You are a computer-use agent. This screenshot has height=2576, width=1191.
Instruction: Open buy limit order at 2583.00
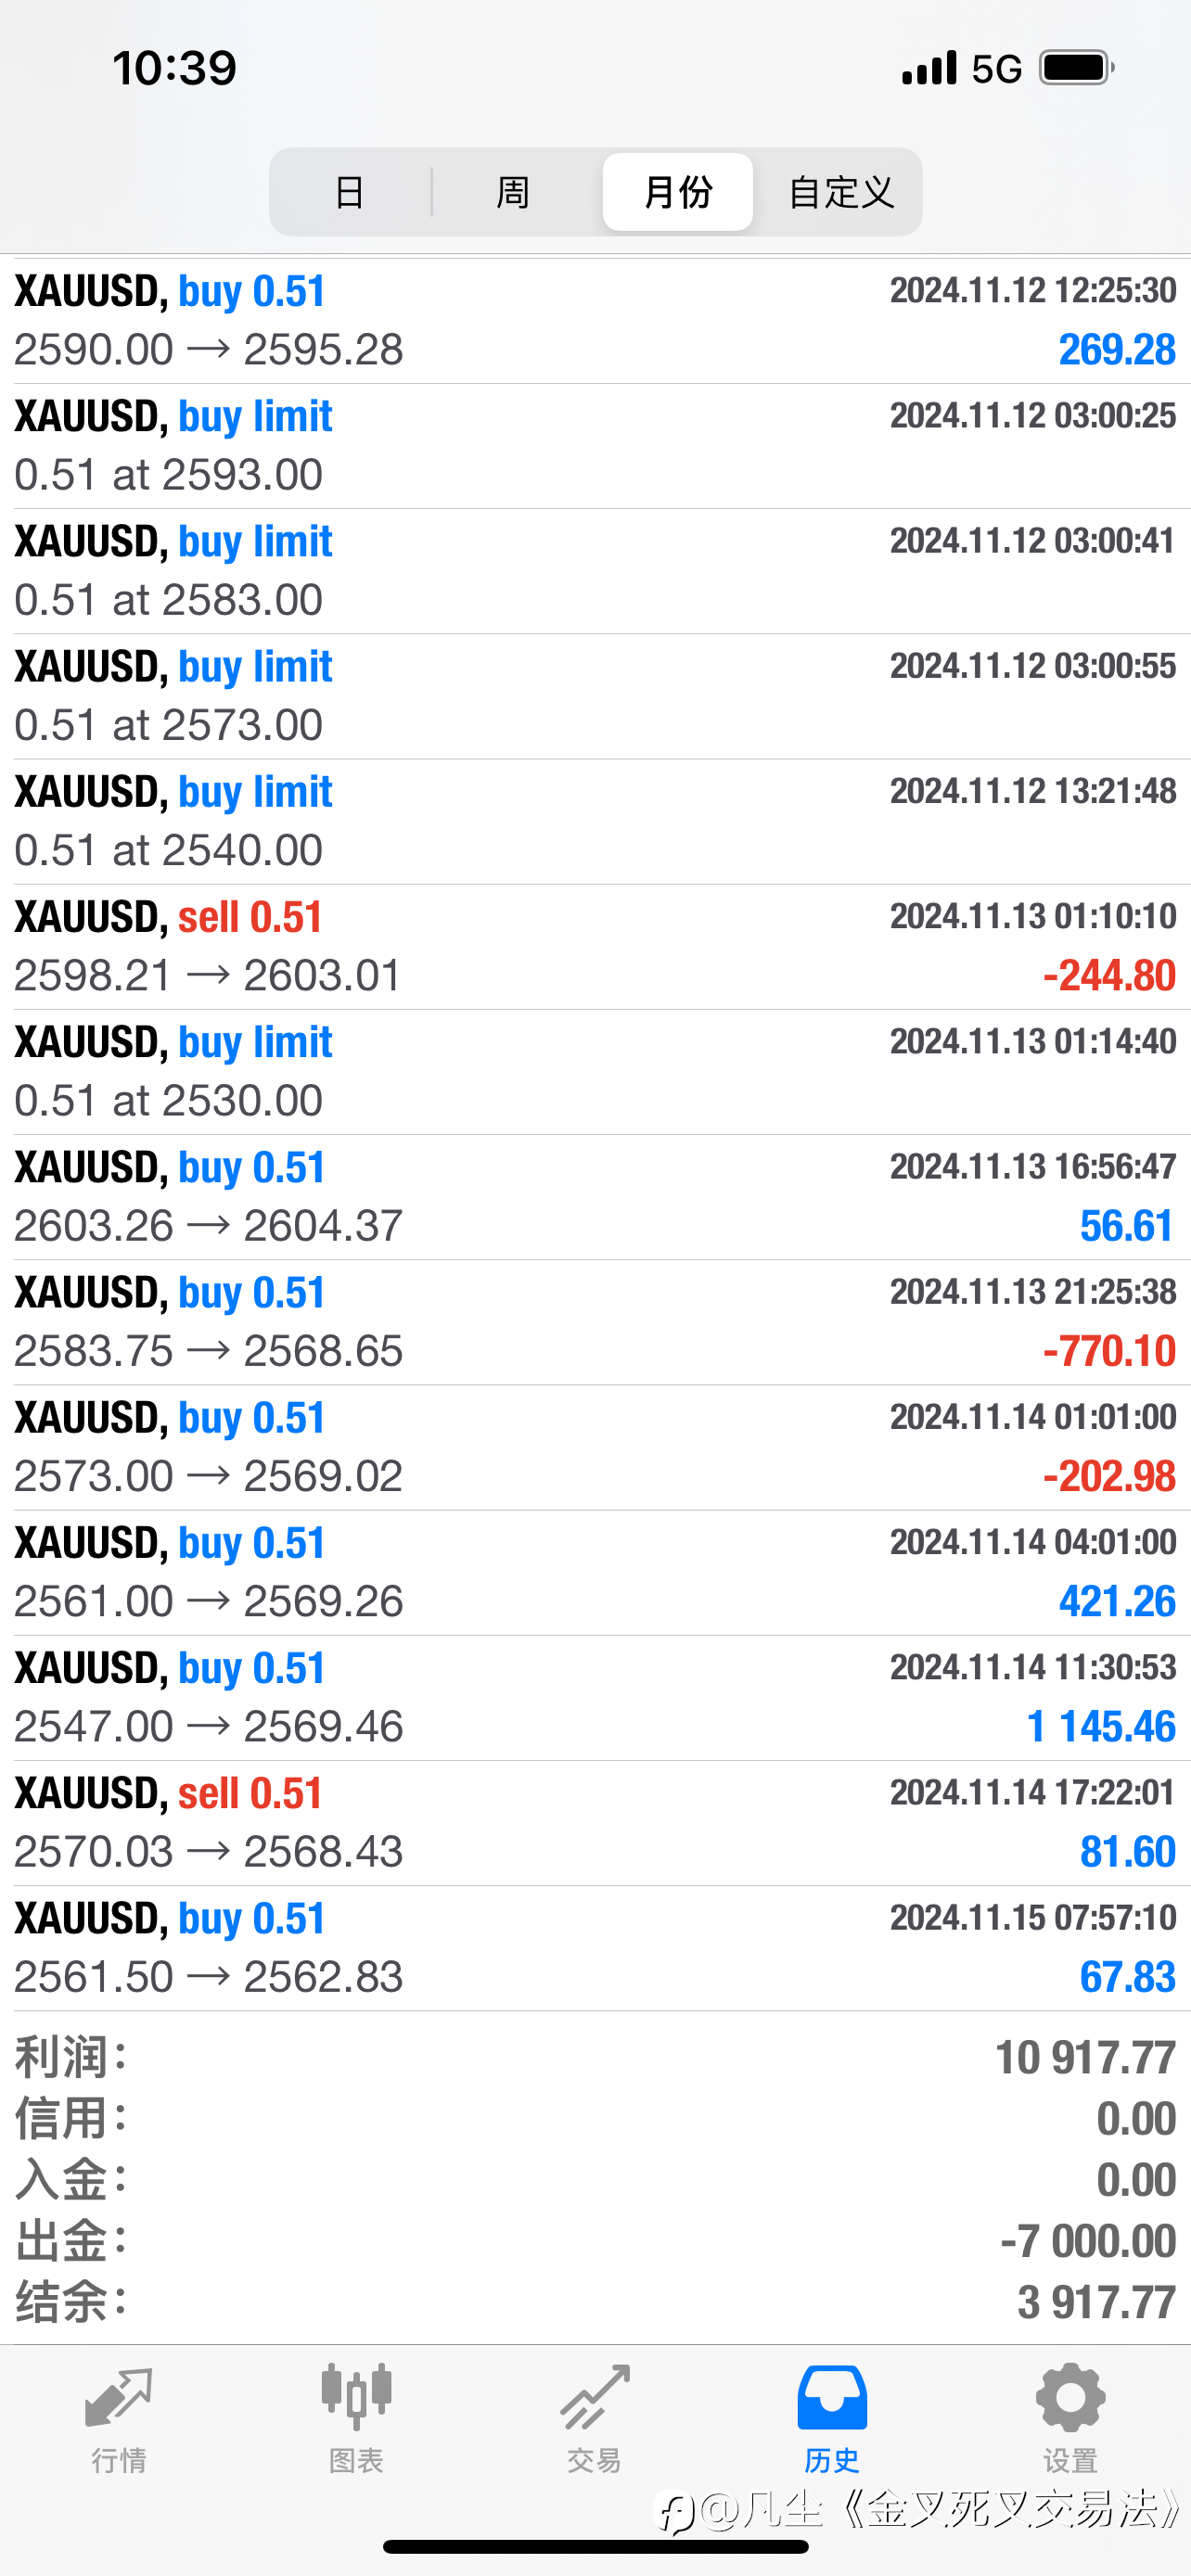pyautogui.click(x=595, y=571)
